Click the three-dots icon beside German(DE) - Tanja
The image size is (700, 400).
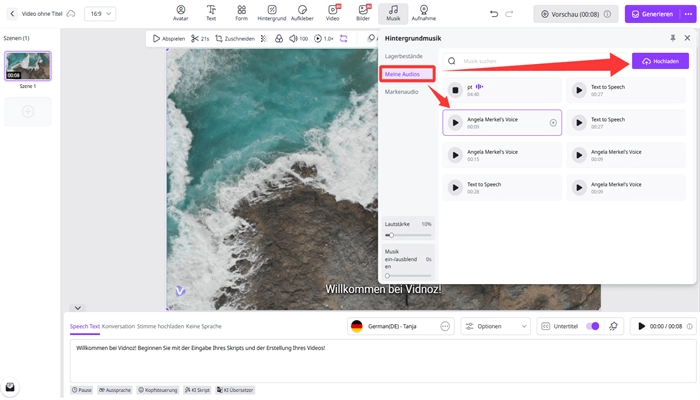pyautogui.click(x=445, y=326)
